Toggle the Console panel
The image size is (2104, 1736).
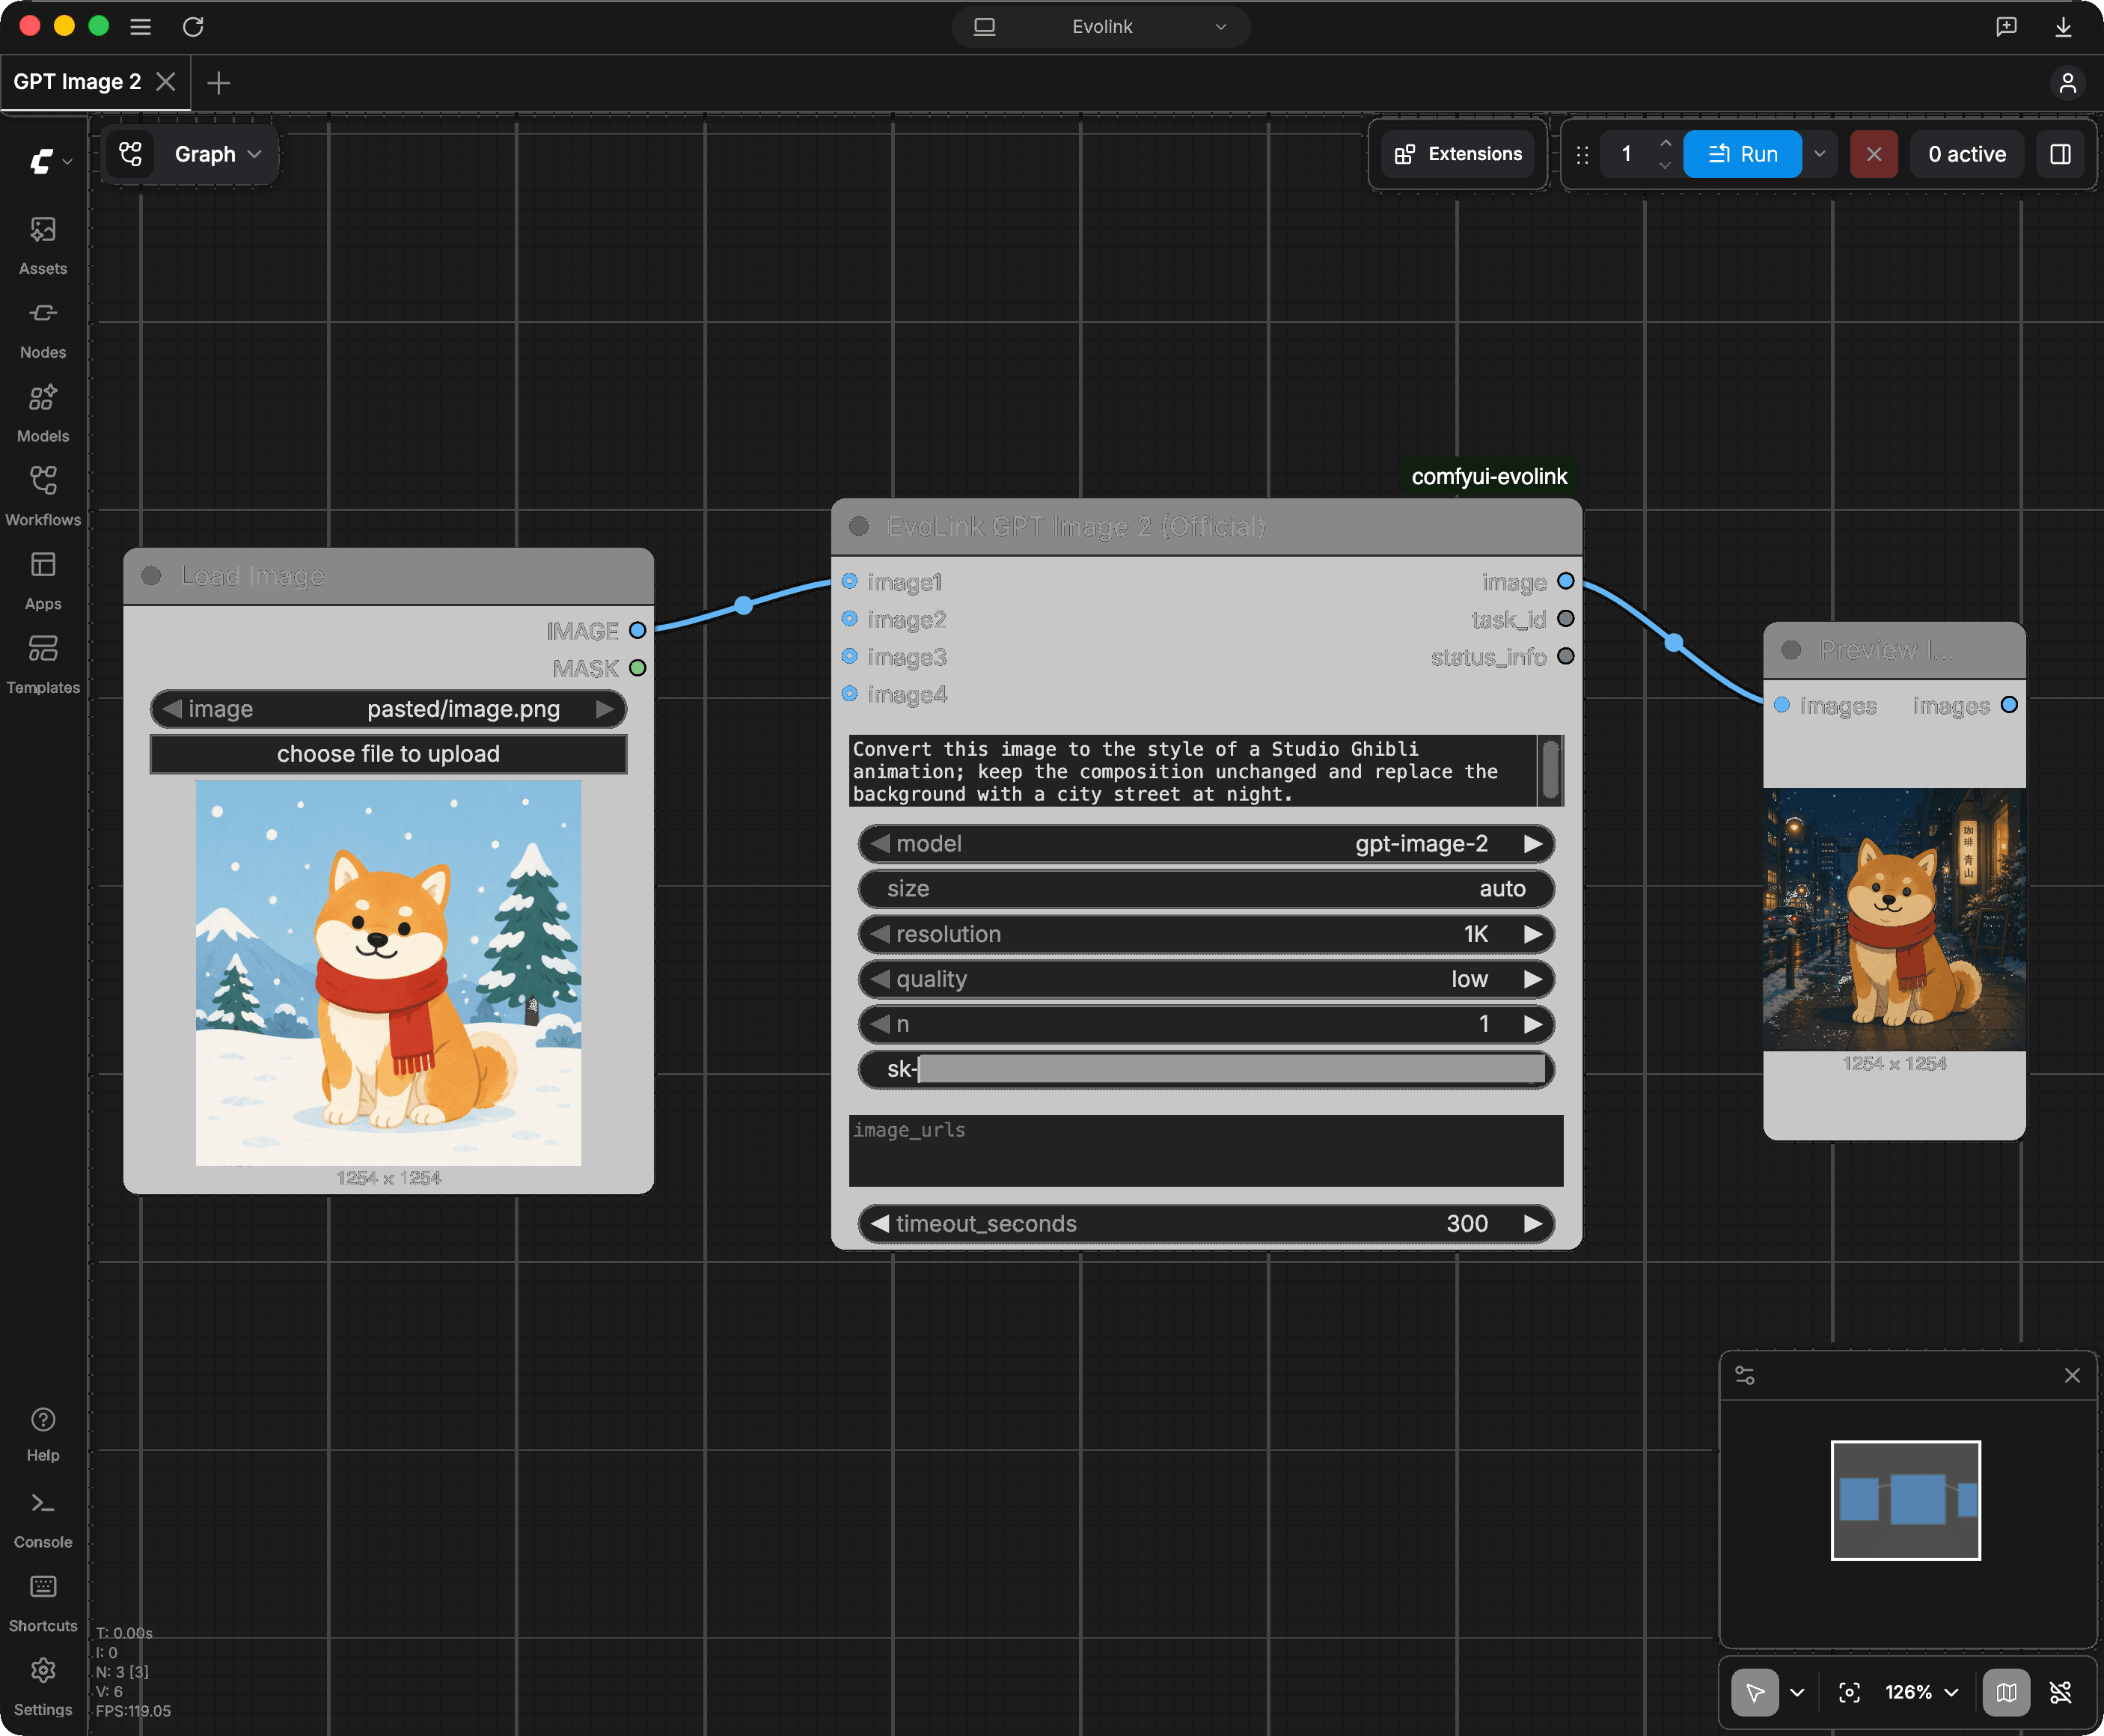(x=43, y=1520)
